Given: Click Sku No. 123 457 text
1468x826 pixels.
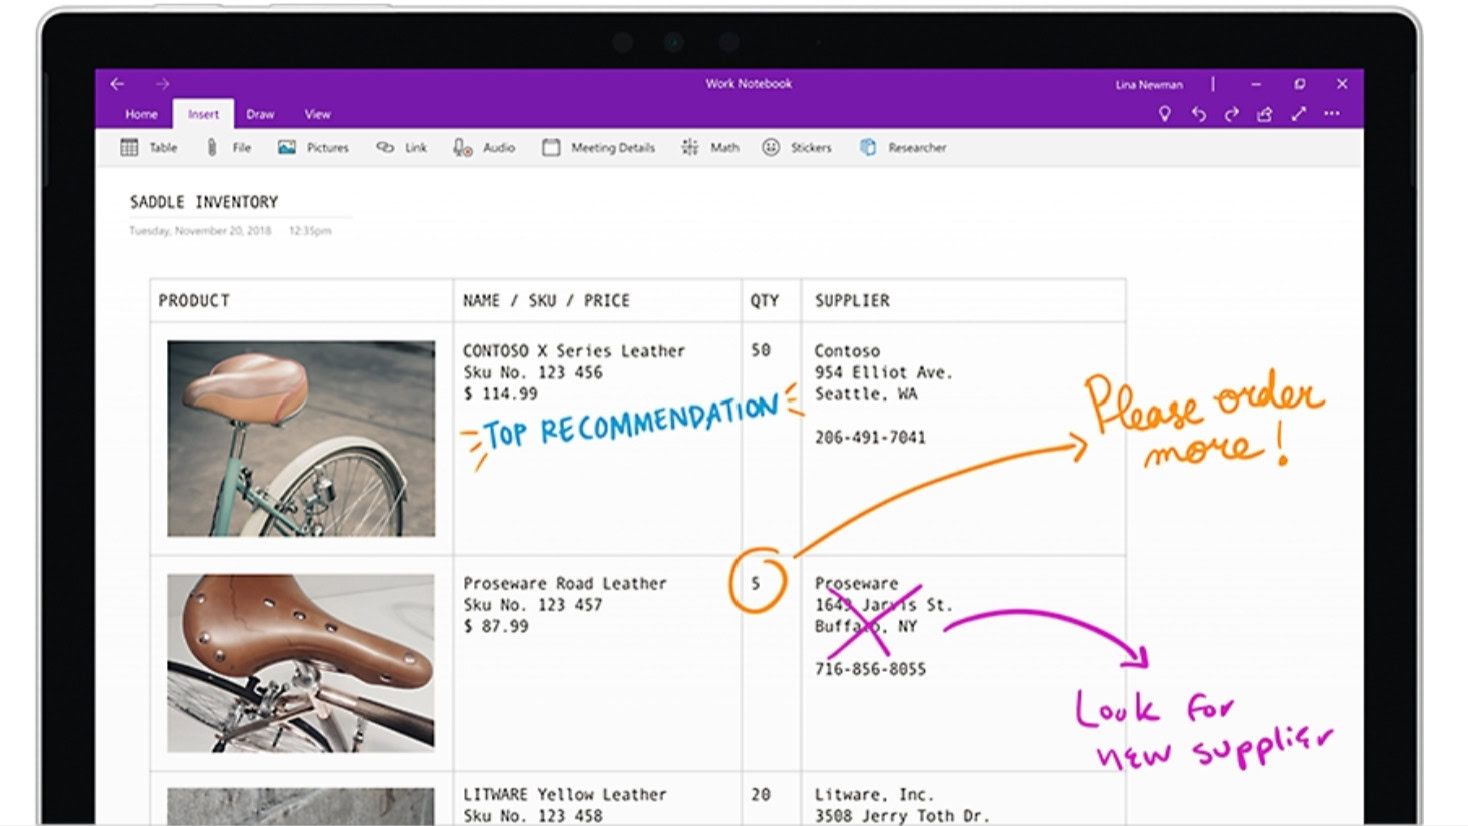Looking at the screenshot, I should 532,605.
